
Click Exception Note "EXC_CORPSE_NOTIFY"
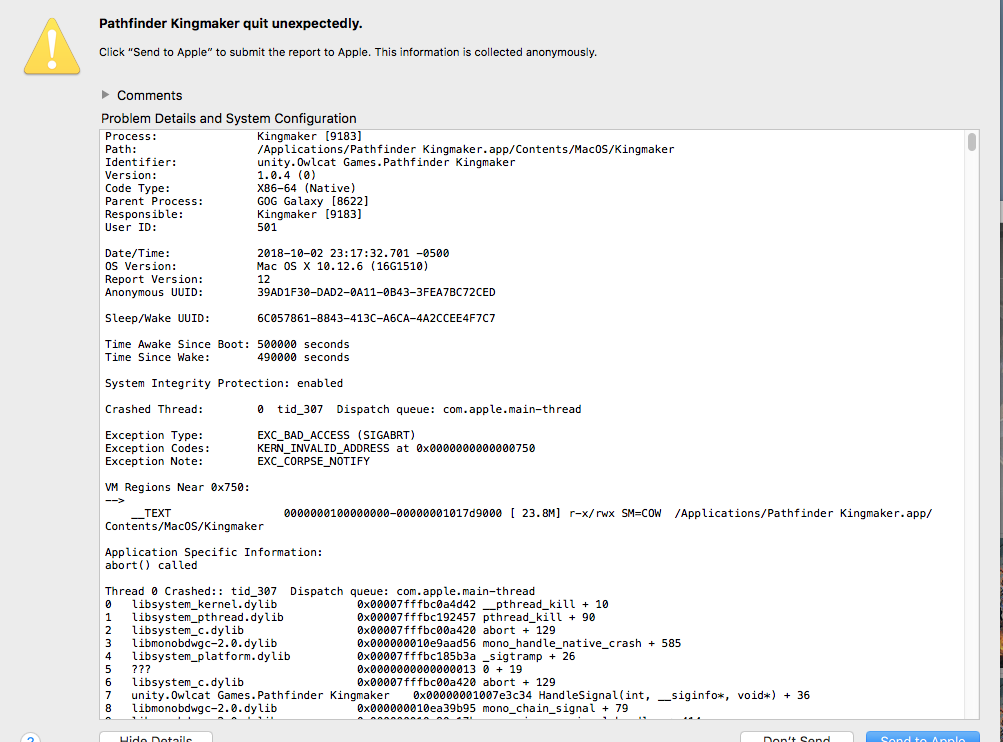(x=313, y=461)
